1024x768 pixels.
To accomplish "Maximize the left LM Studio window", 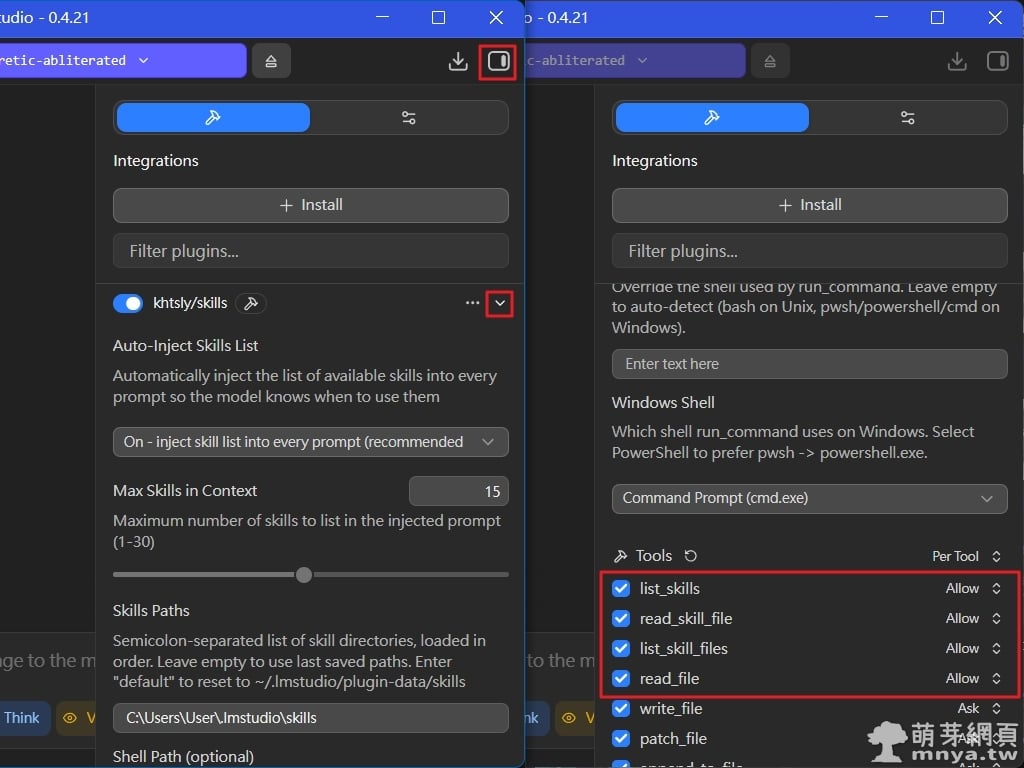I will (439, 18).
